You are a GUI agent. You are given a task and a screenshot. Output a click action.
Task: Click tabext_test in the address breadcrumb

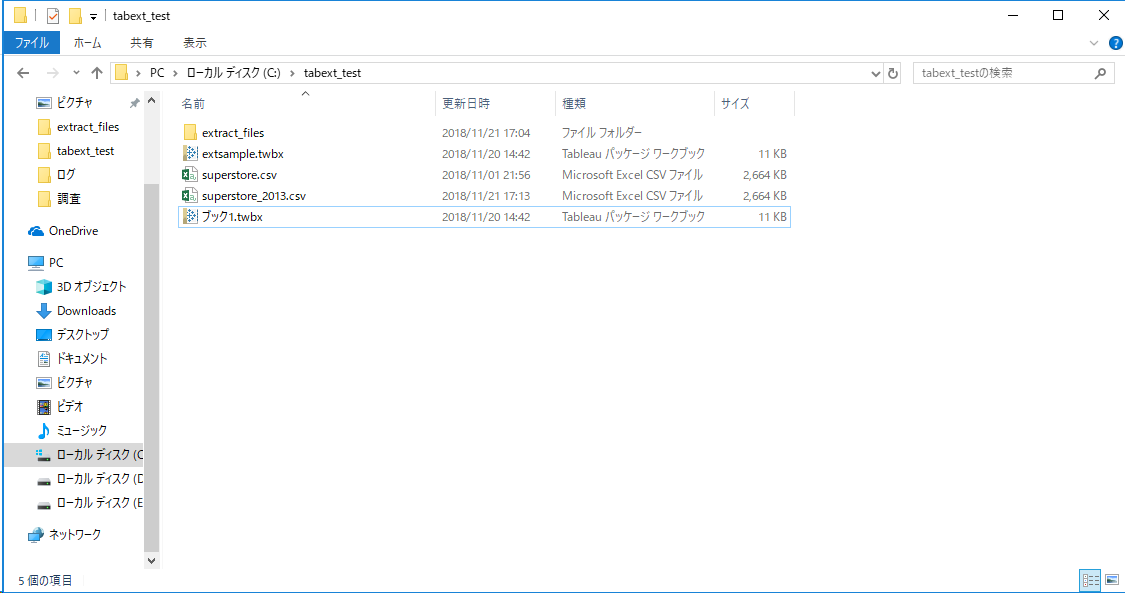(x=332, y=73)
